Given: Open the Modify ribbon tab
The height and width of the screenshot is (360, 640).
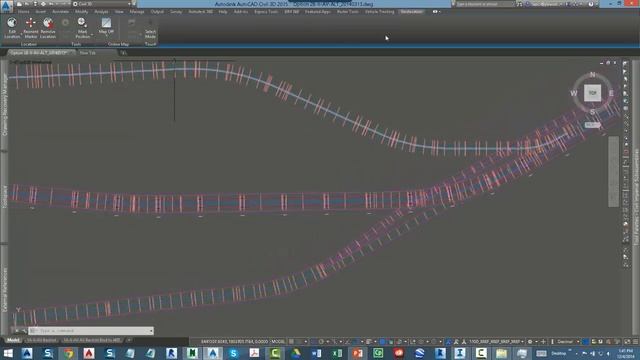Looking at the screenshot, I should tap(81, 12).
